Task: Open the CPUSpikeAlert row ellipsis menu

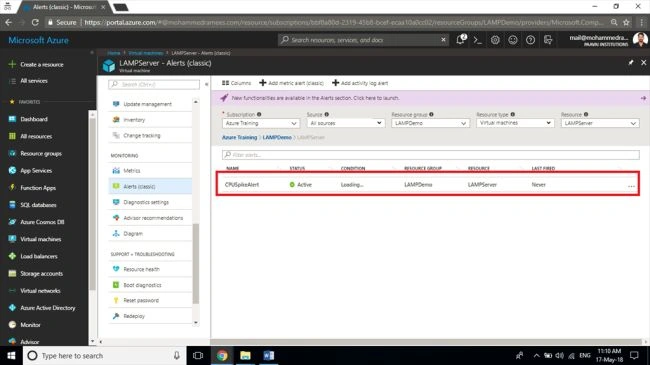Action: click(x=631, y=186)
